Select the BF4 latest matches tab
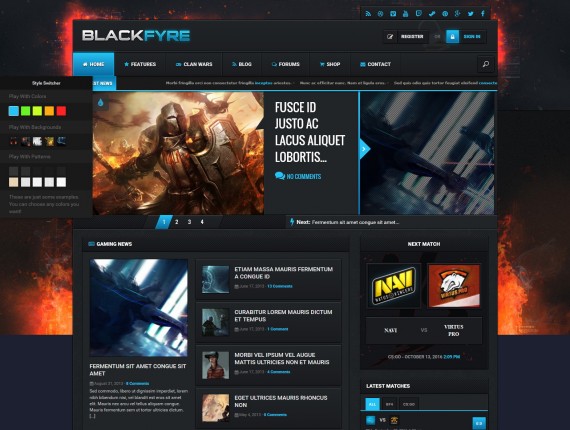Screen dimensions: 570x430 [x=389, y=404]
